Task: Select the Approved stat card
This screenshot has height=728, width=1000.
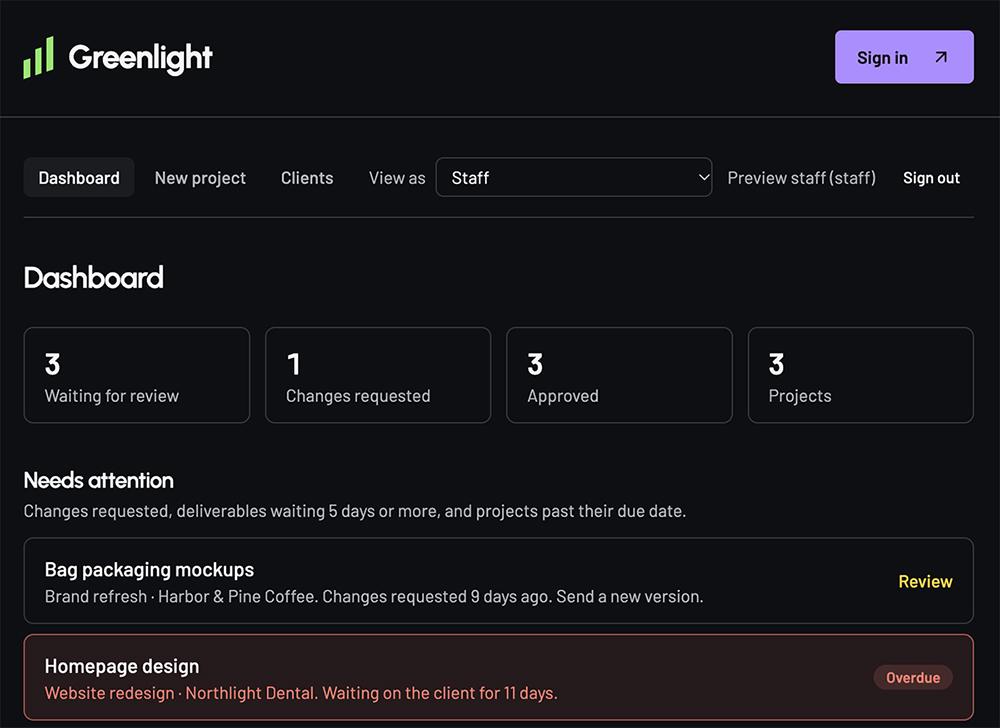Action: pyautogui.click(x=619, y=375)
